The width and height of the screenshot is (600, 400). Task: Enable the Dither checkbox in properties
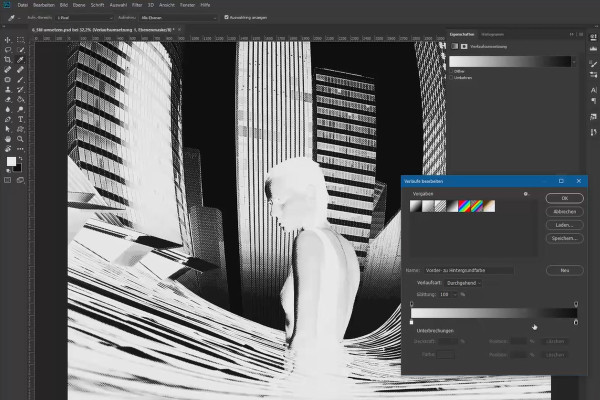click(451, 71)
